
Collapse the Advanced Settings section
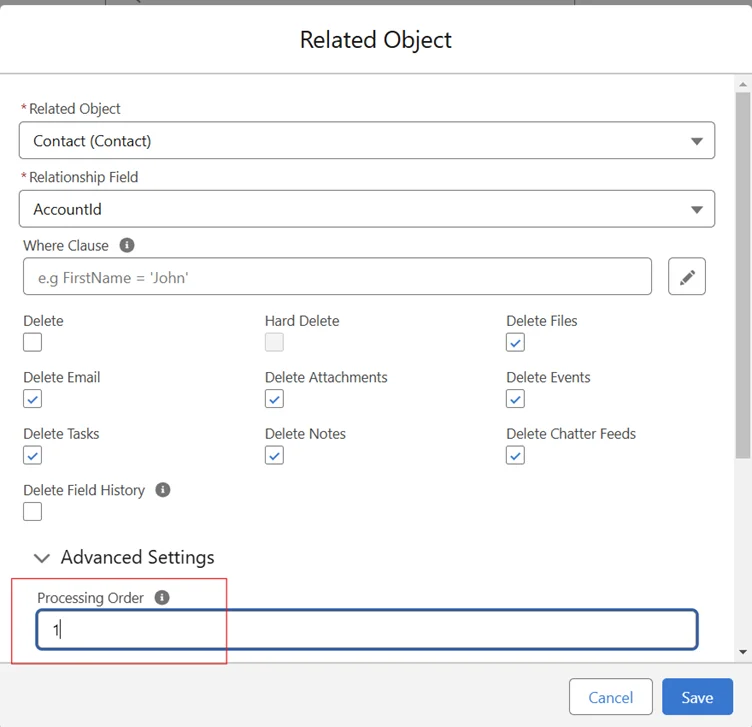[42, 558]
